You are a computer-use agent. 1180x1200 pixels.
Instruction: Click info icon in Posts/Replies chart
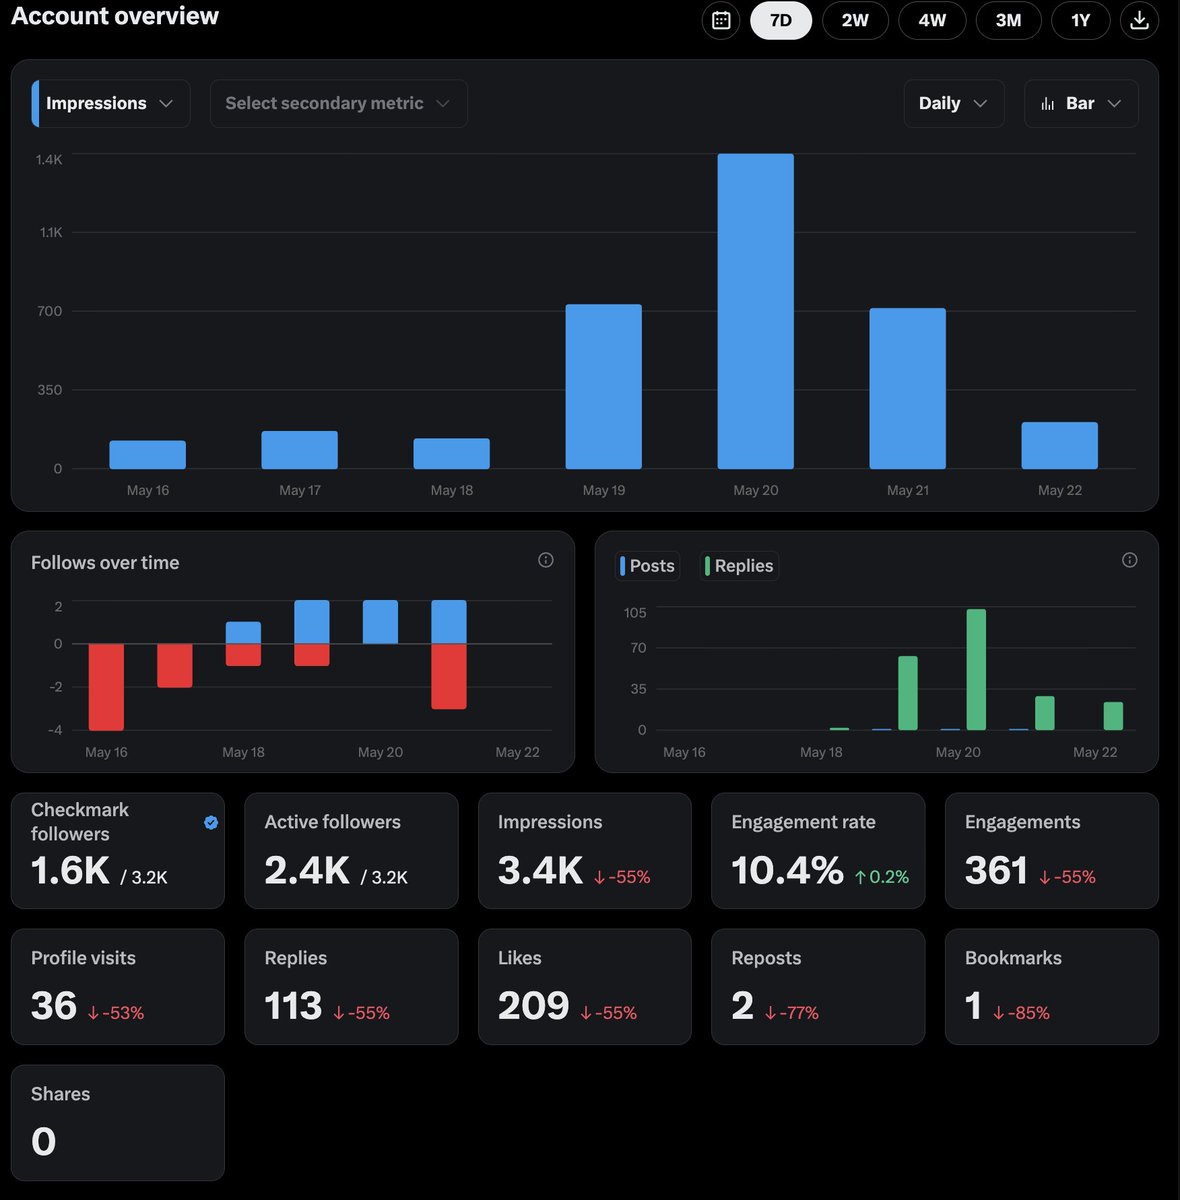pyautogui.click(x=1130, y=560)
